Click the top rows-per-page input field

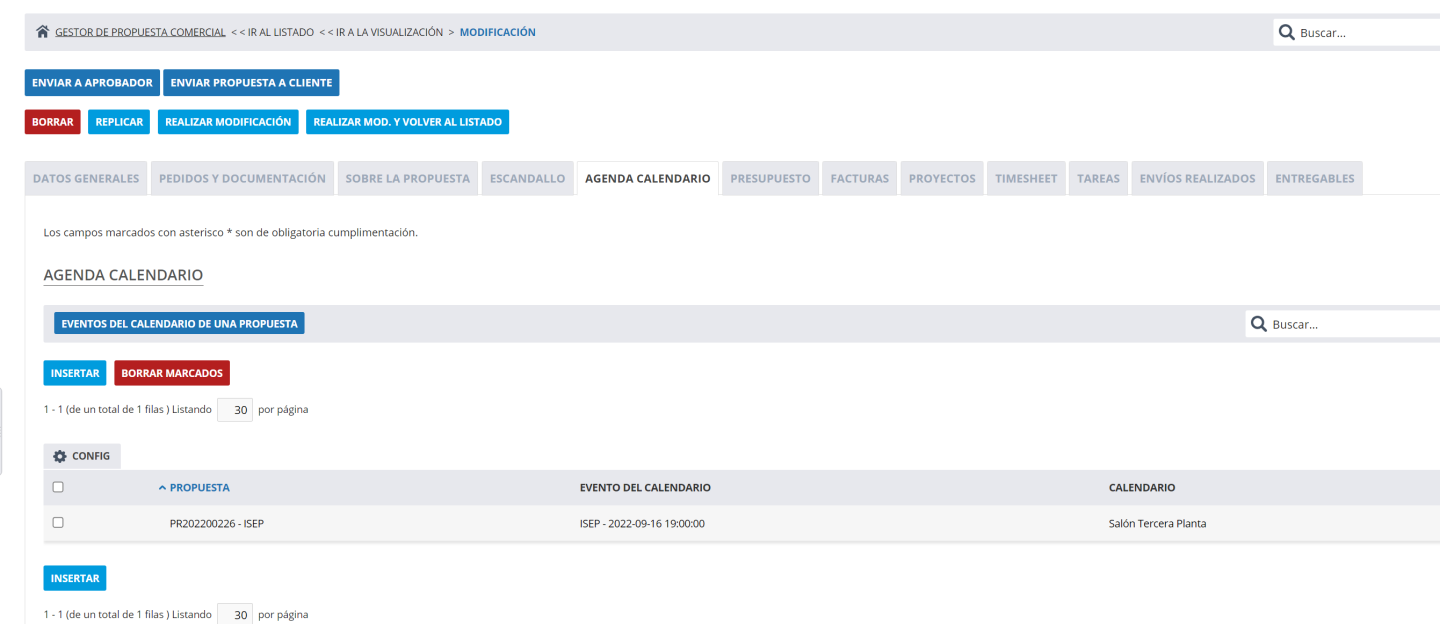pyautogui.click(x=235, y=410)
